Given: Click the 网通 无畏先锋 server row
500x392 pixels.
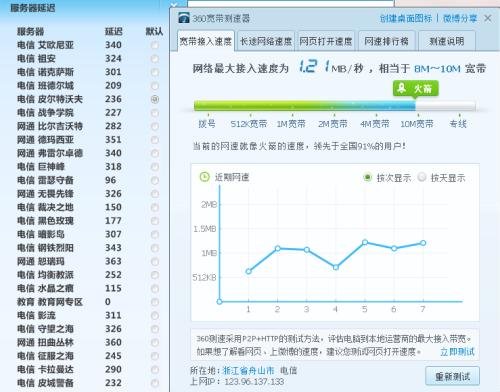Looking at the screenshot, I should pyautogui.click(x=88, y=194).
